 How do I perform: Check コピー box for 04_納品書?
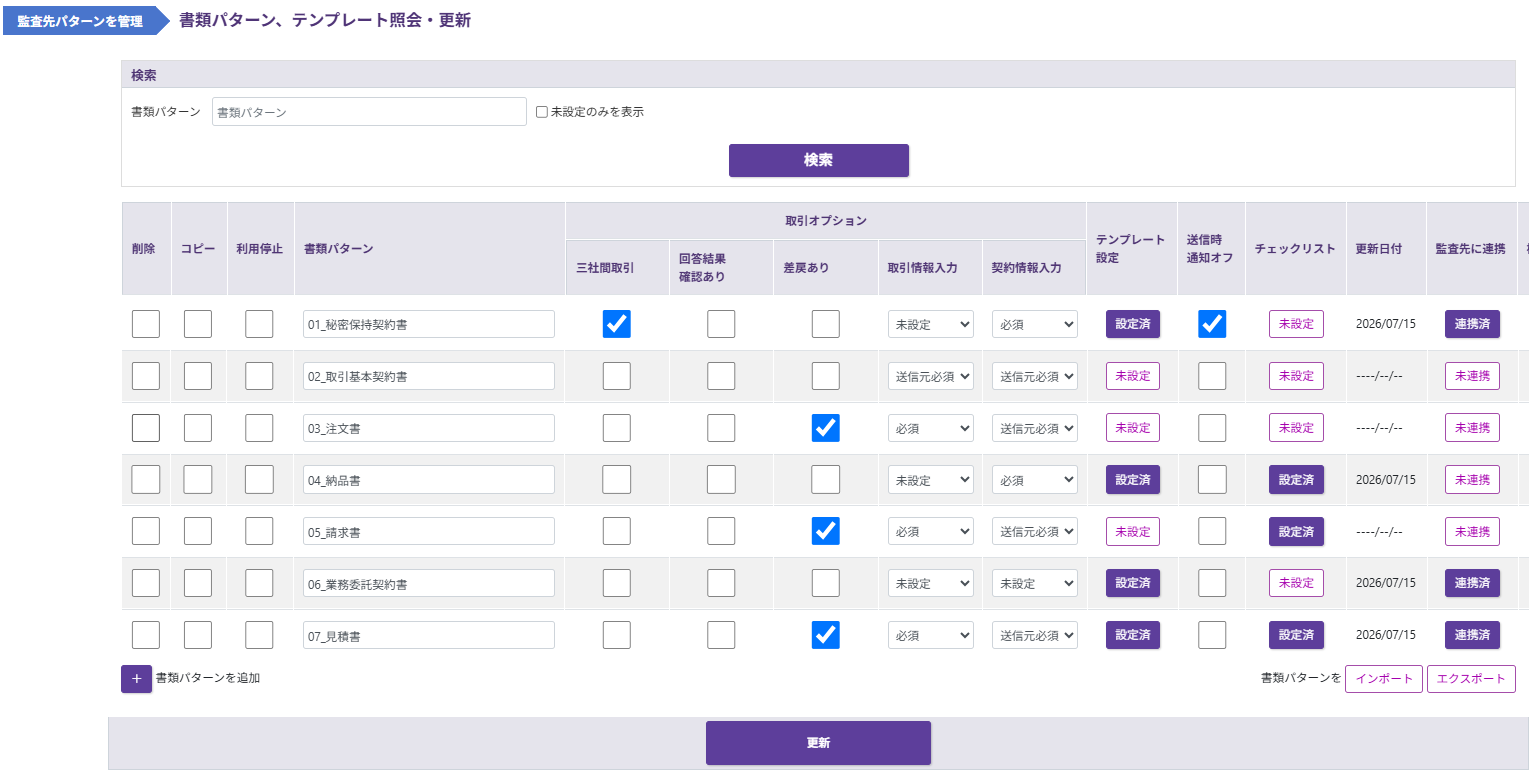[x=198, y=480]
